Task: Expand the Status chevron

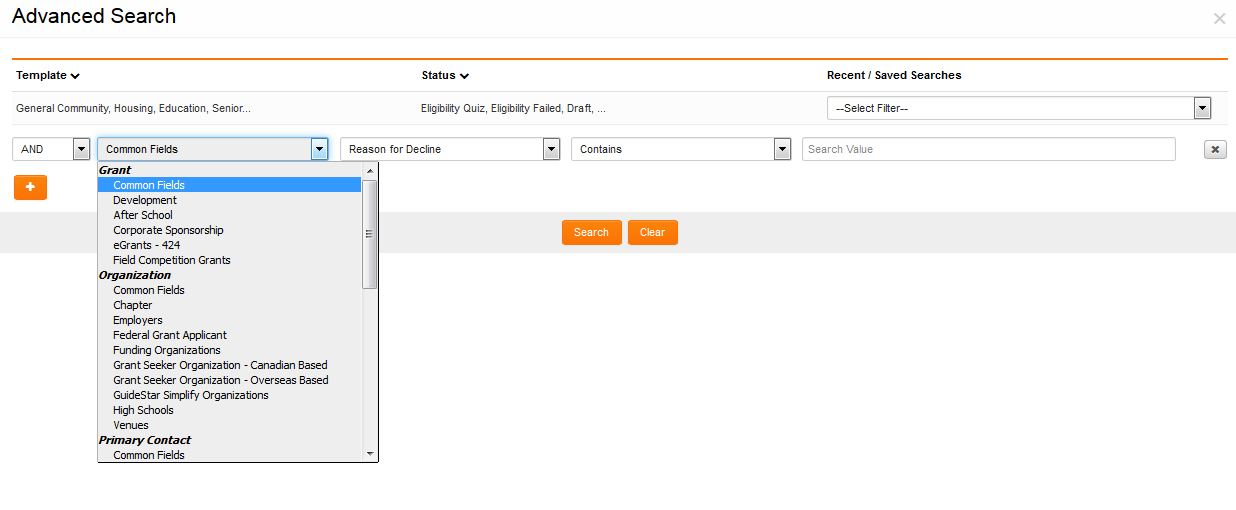Action: click(x=465, y=76)
